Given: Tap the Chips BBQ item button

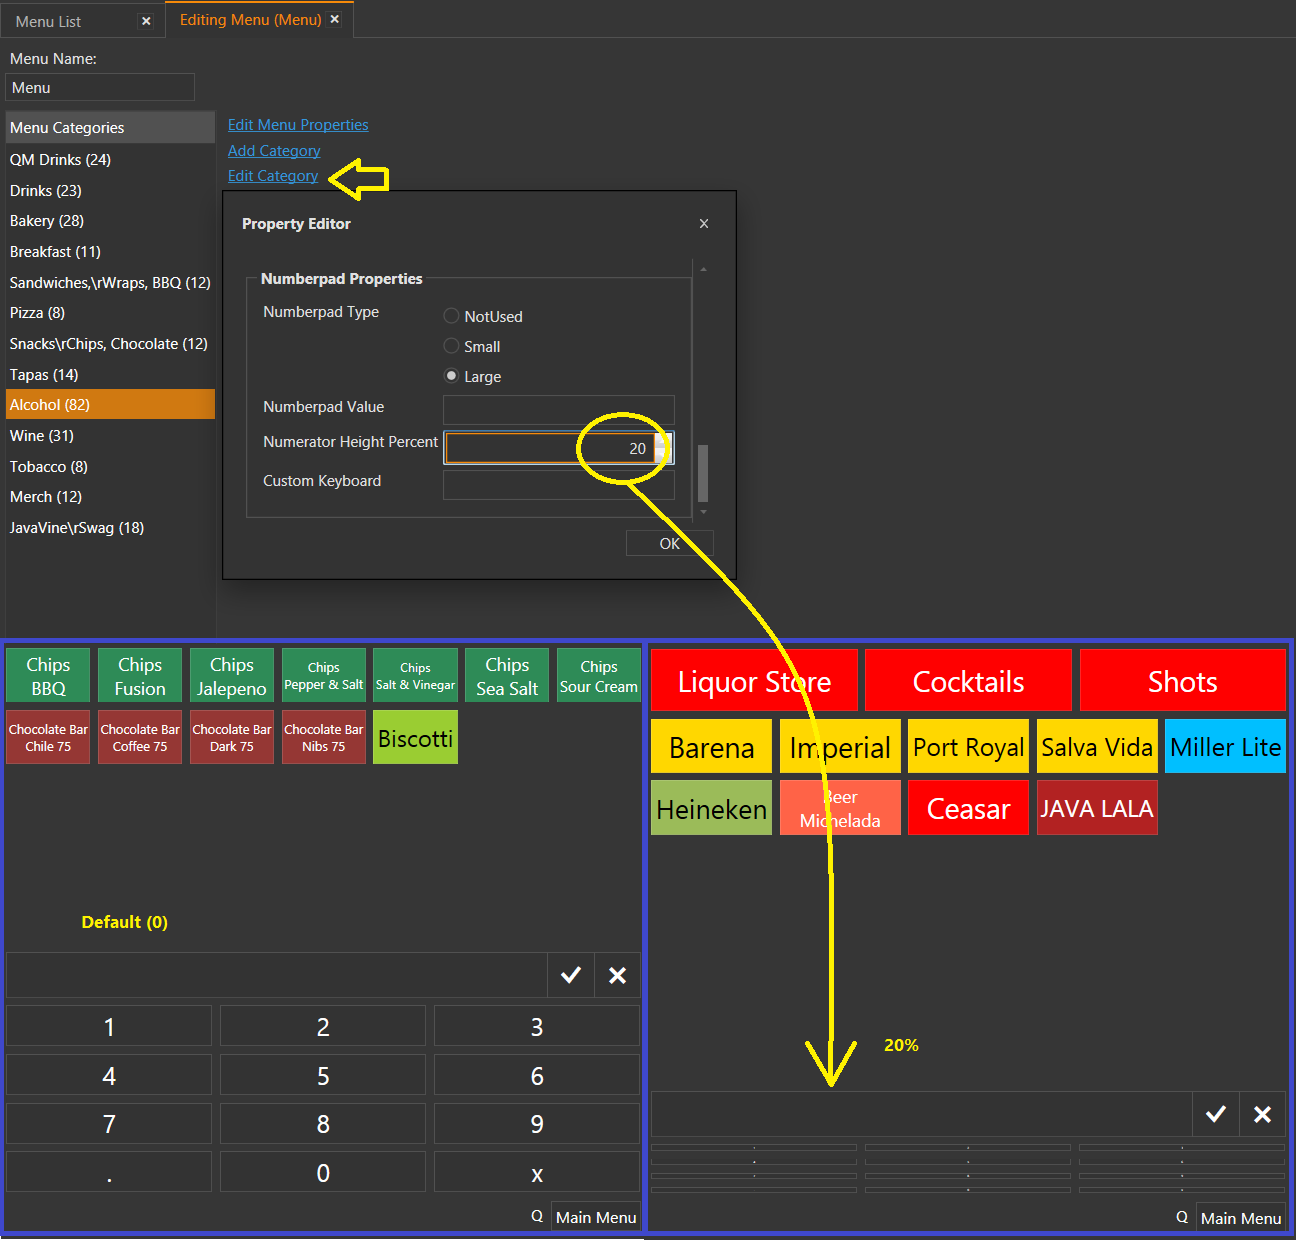Looking at the screenshot, I should (x=48, y=676).
